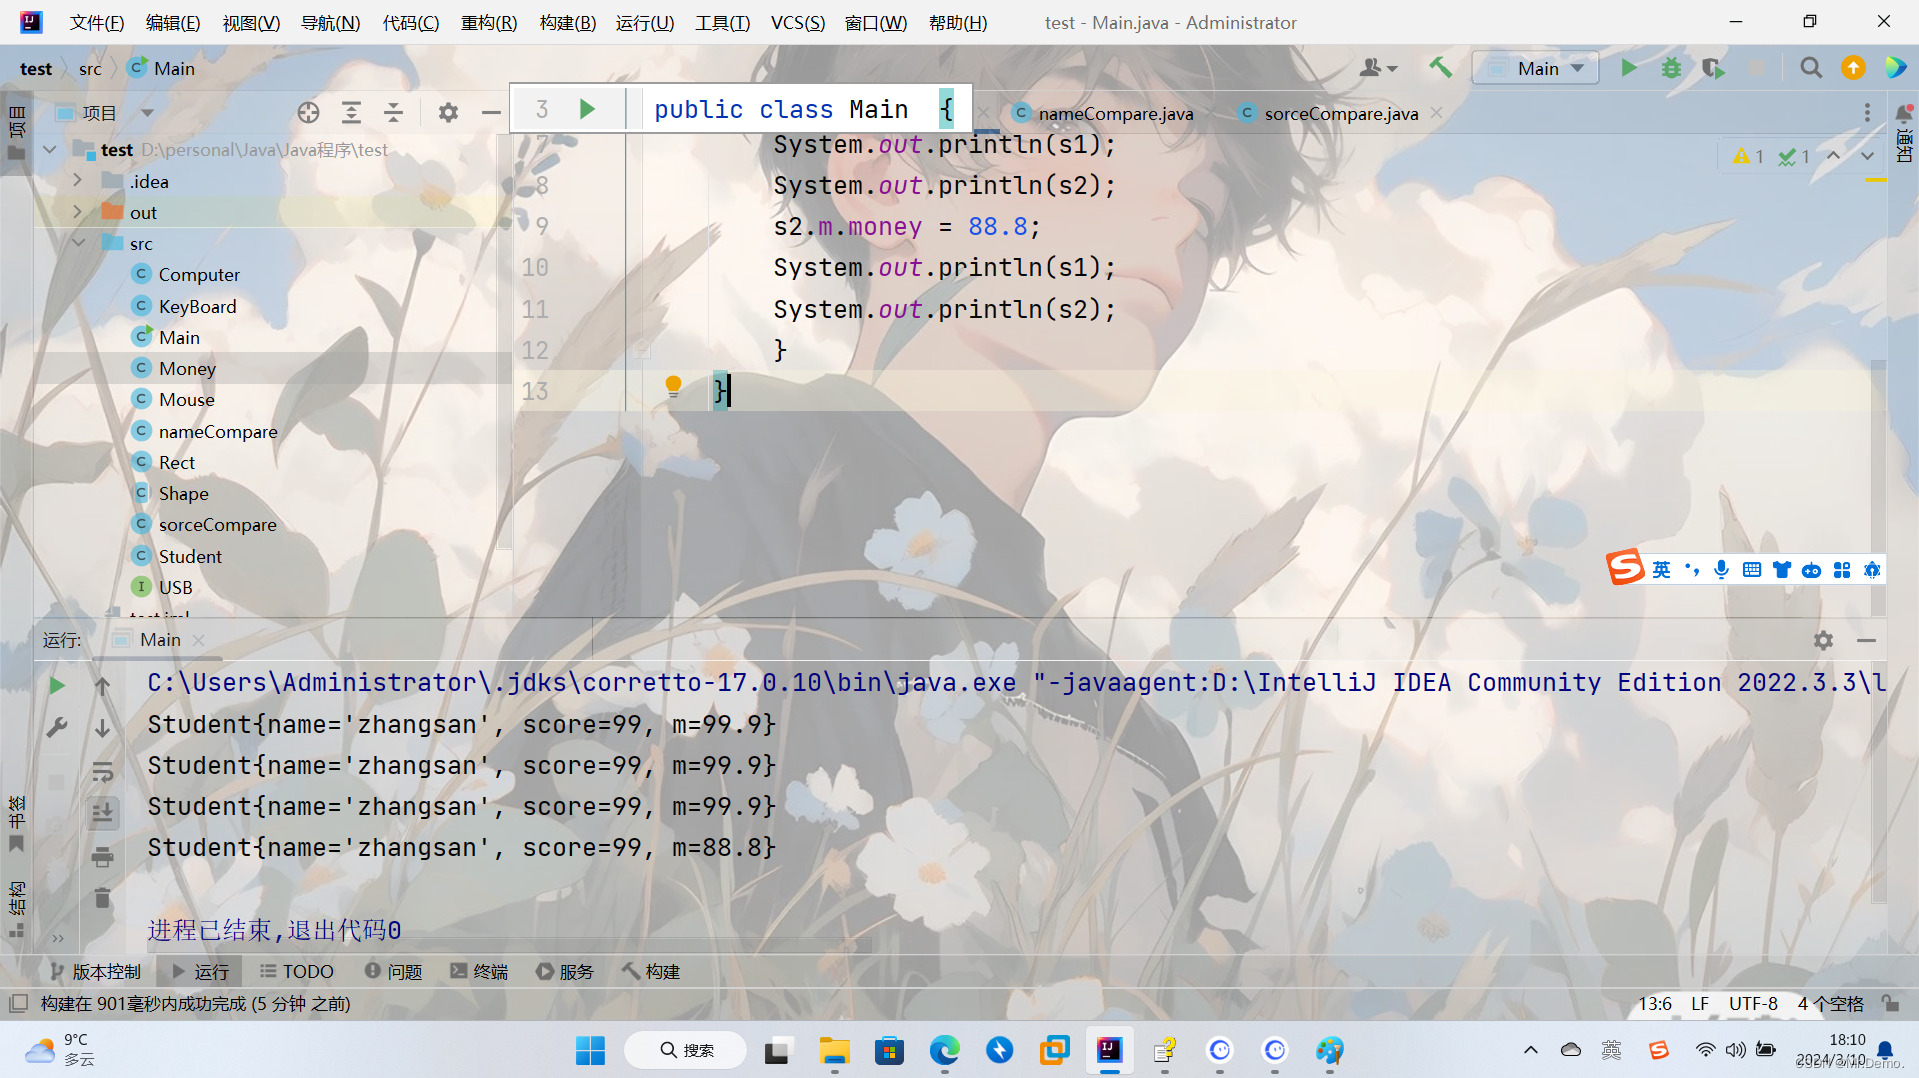
Task: Toggle Sogou voice input microphone
Action: [1721, 570]
